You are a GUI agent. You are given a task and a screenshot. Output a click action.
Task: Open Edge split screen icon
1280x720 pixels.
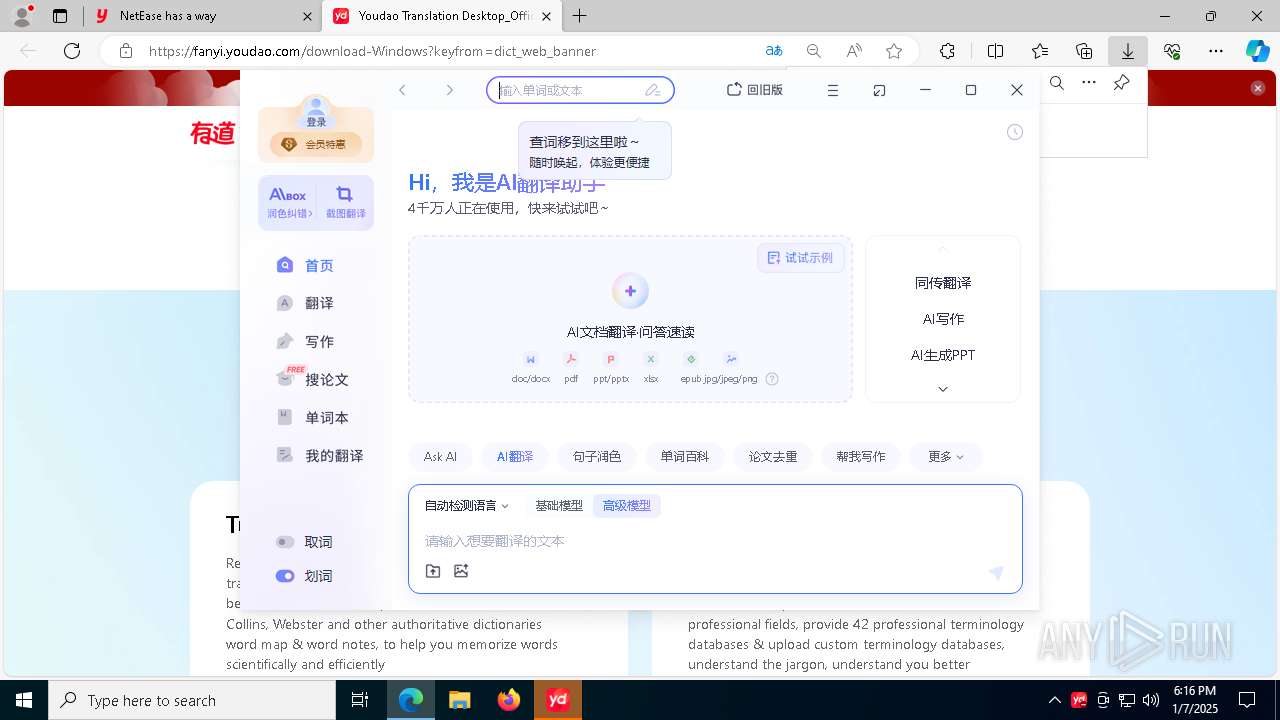coord(995,51)
